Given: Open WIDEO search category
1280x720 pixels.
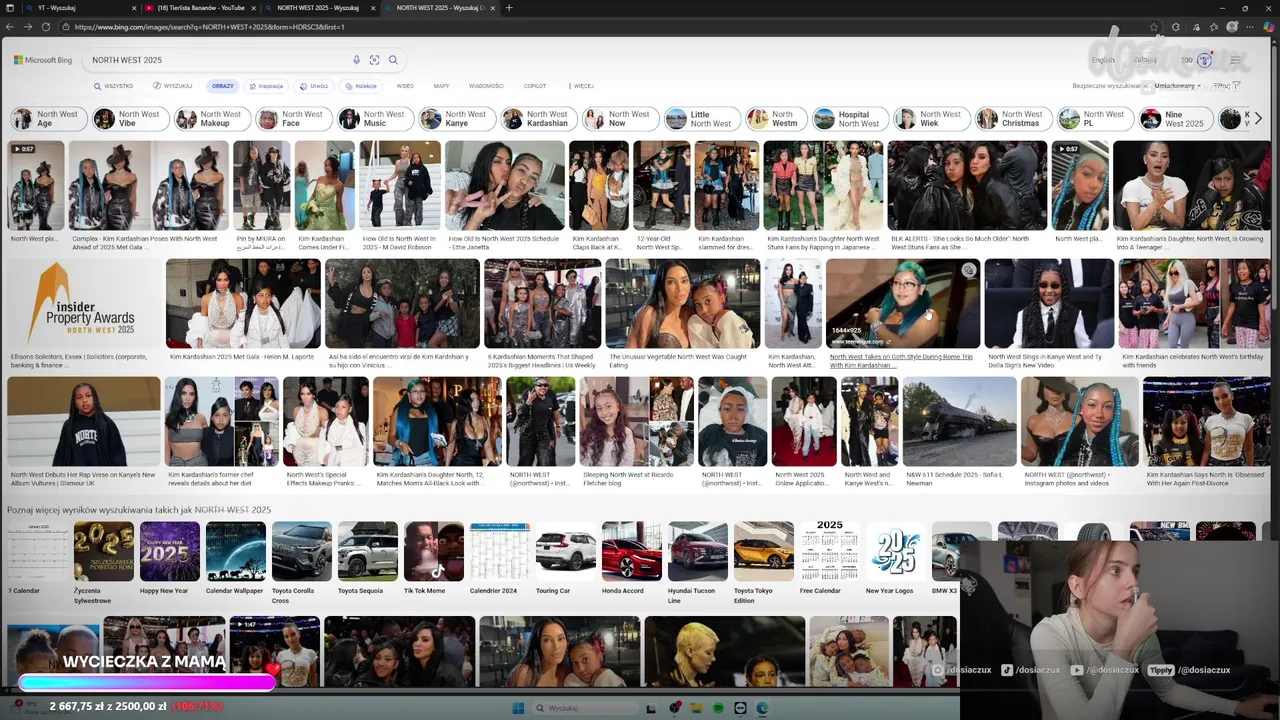Looking at the screenshot, I should point(405,86).
